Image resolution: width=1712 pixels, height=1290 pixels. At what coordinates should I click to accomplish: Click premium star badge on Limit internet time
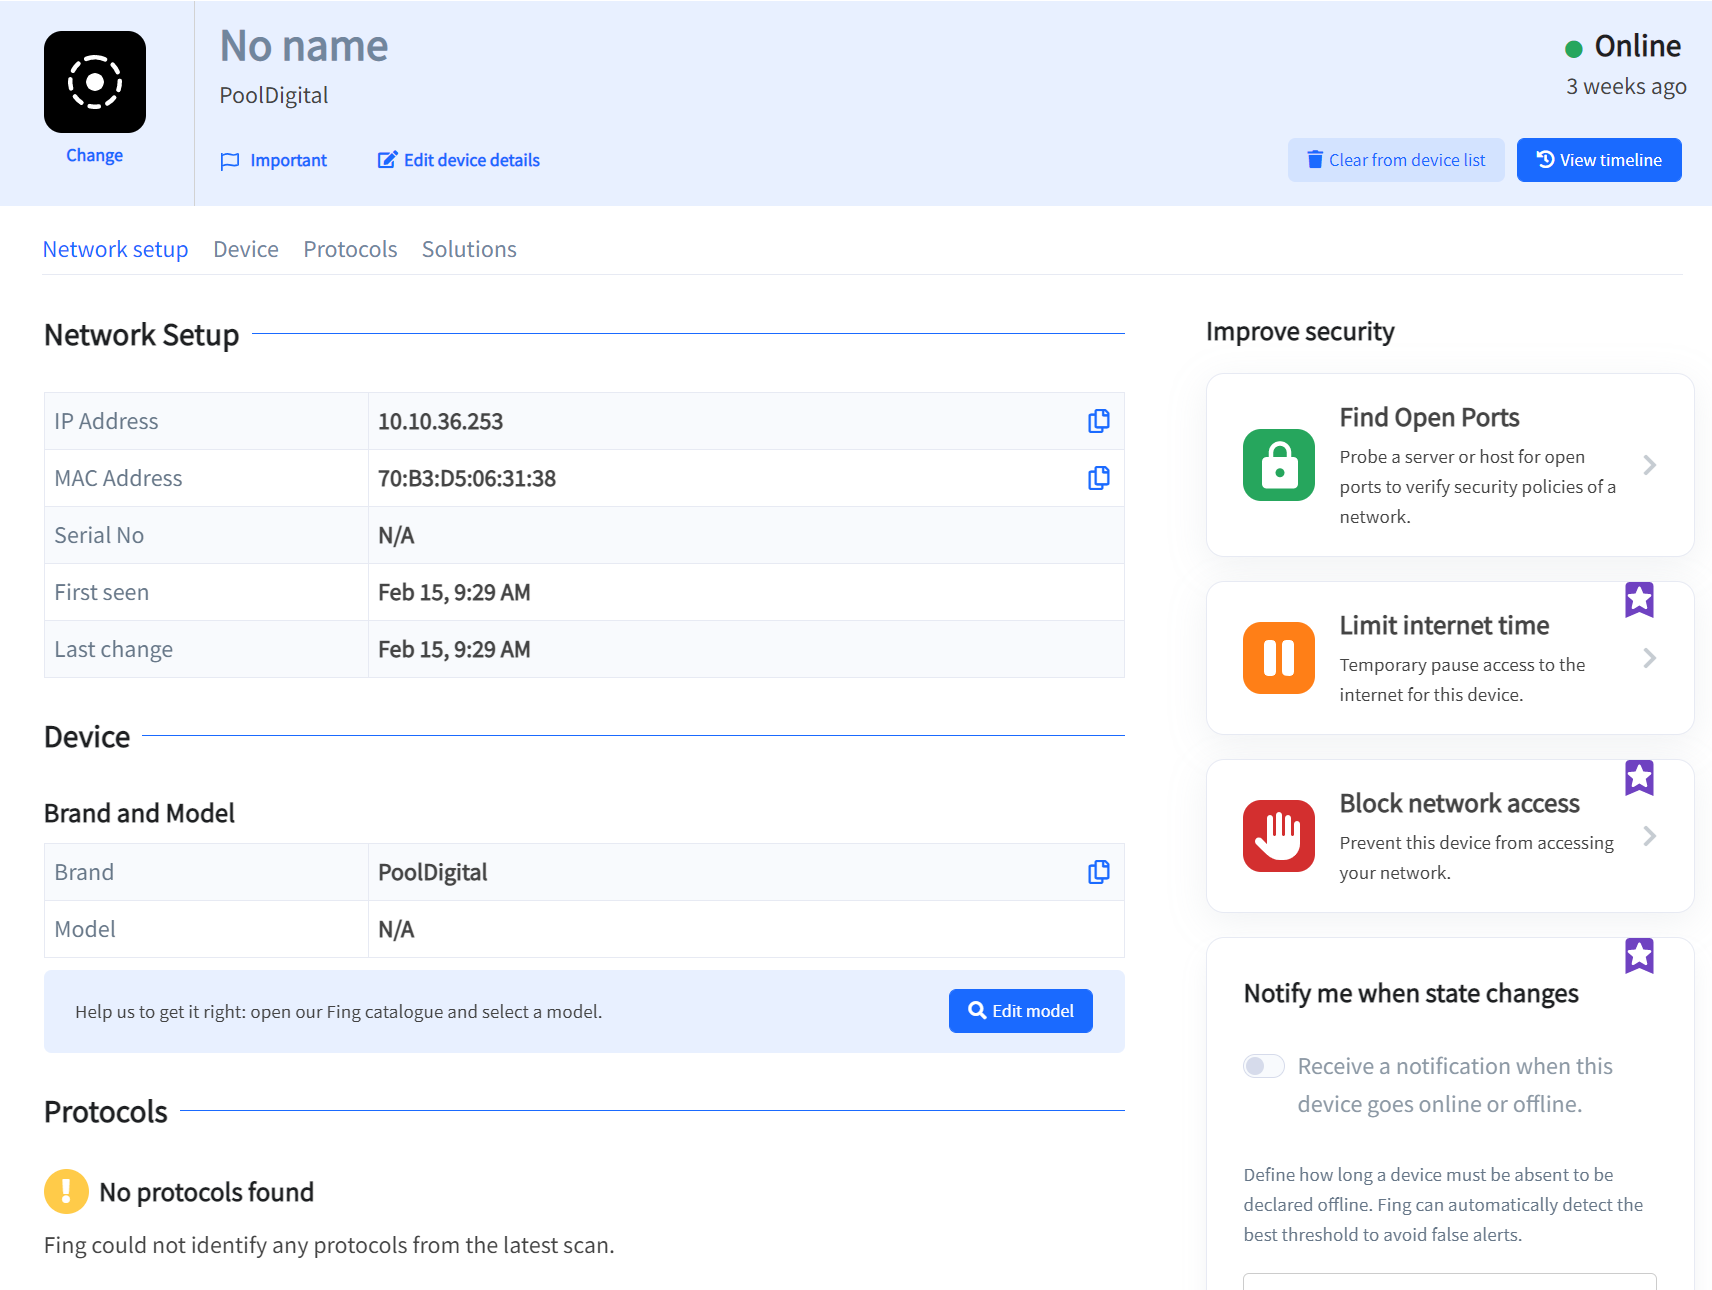point(1639,600)
